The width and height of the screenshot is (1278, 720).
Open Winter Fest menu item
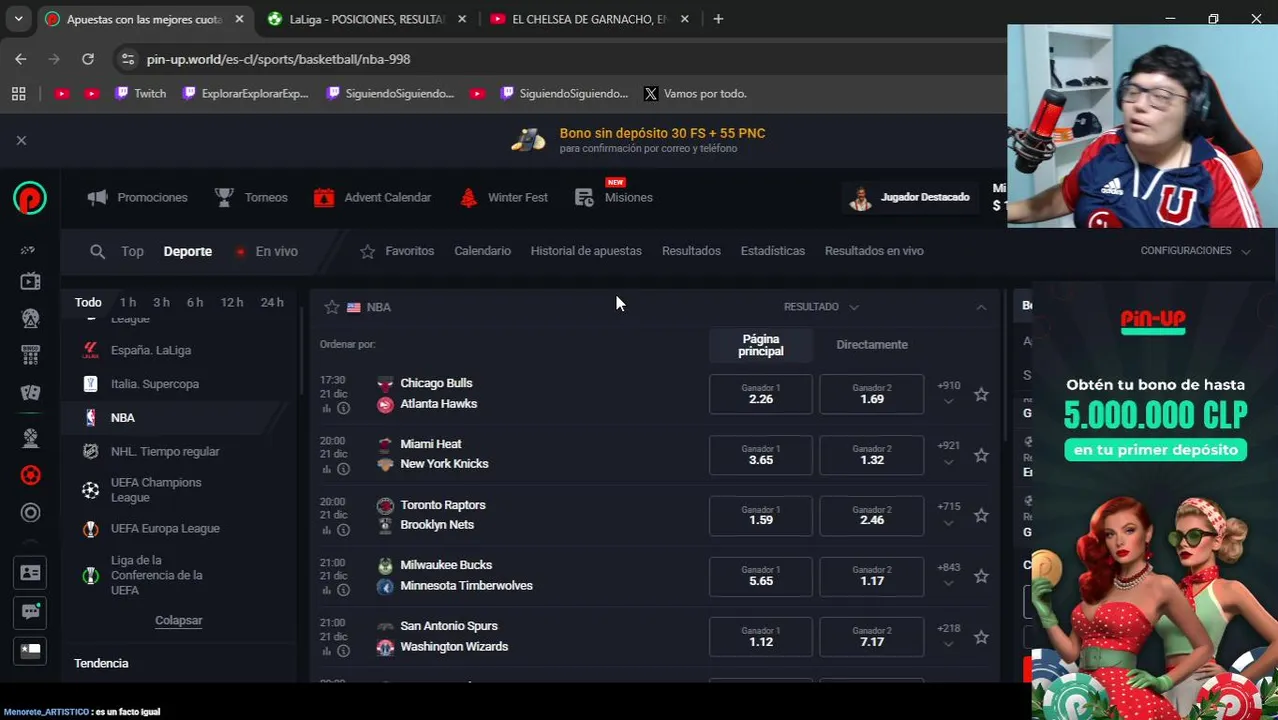[503, 198]
